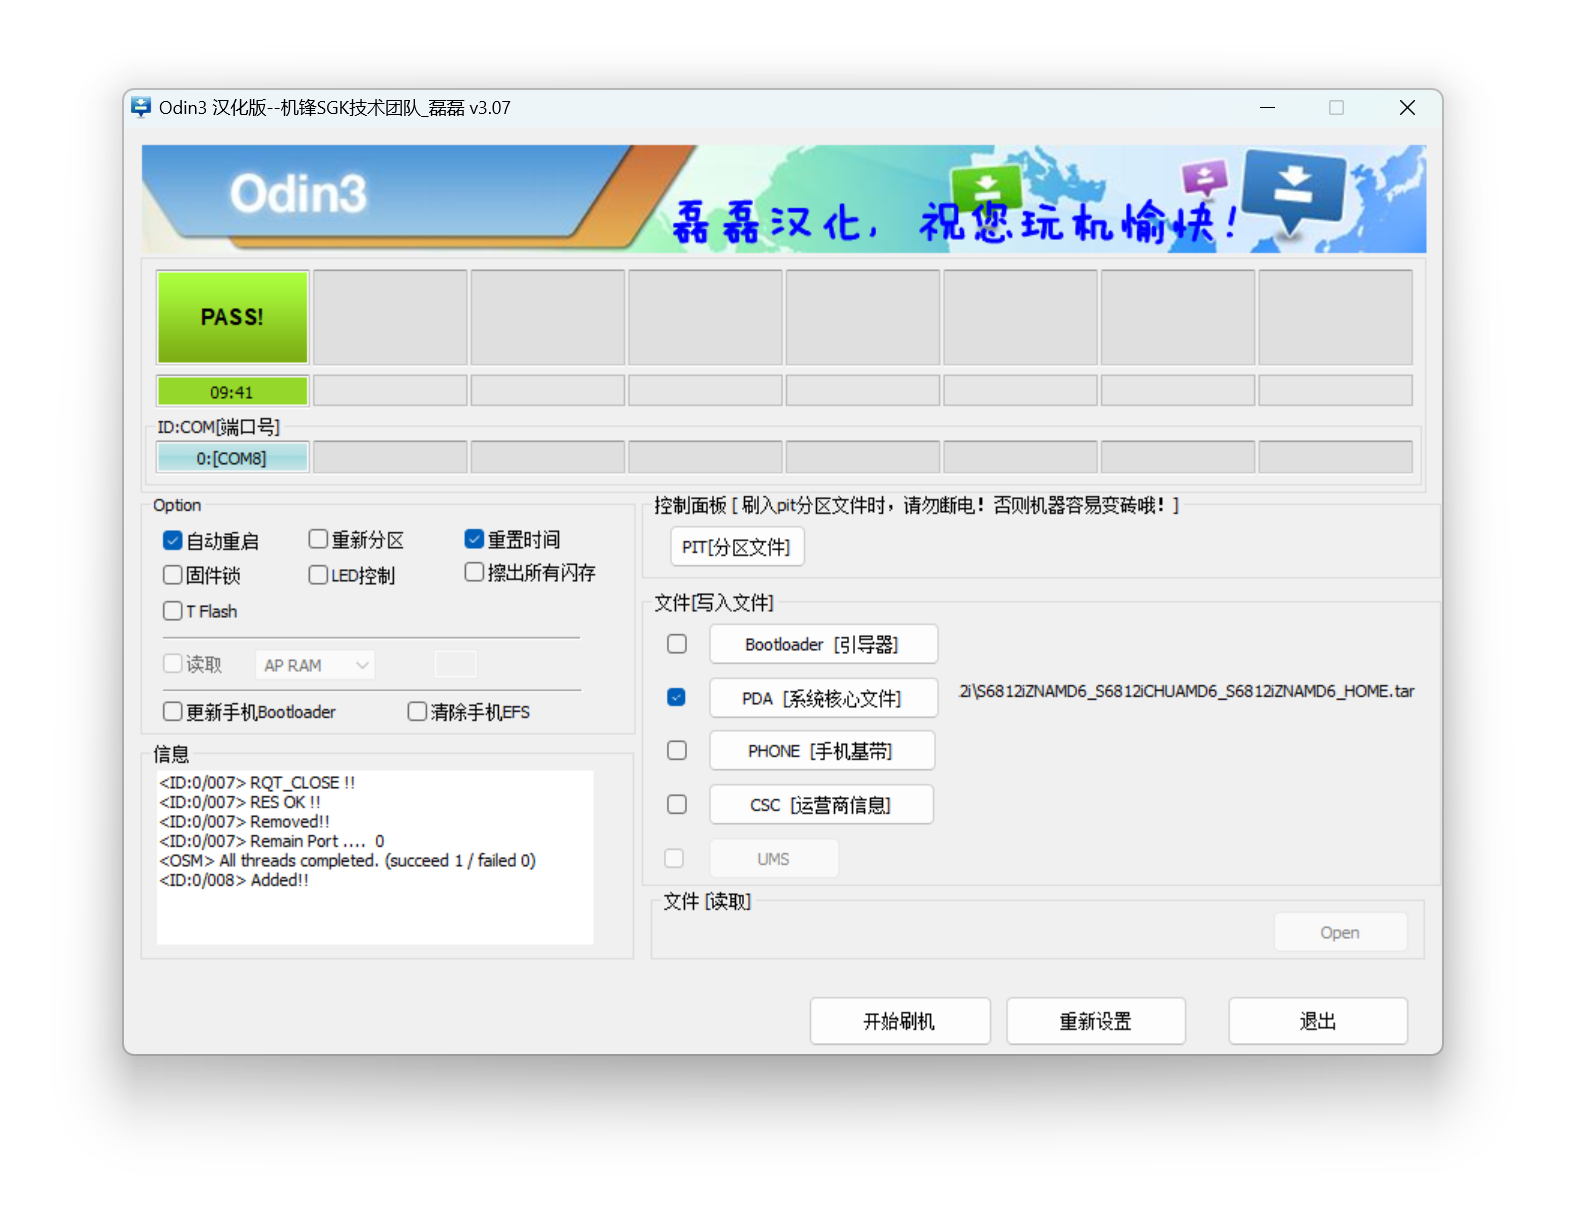Screen dimensions: 1579x1206
Task: Click the 'All threads completed' log line
Action: point(347,860)
